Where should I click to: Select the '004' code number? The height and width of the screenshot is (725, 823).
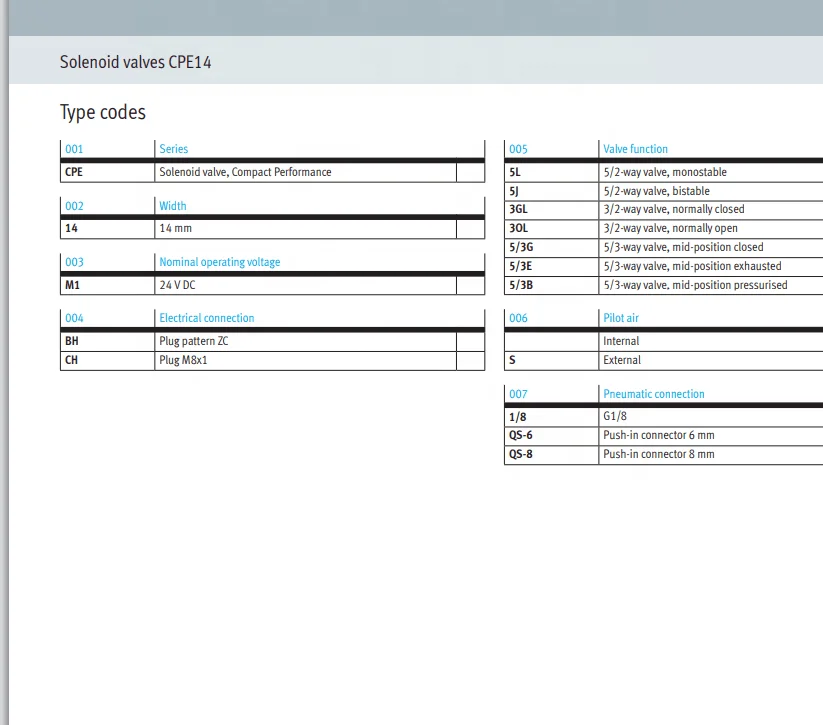tap(74, 318)
